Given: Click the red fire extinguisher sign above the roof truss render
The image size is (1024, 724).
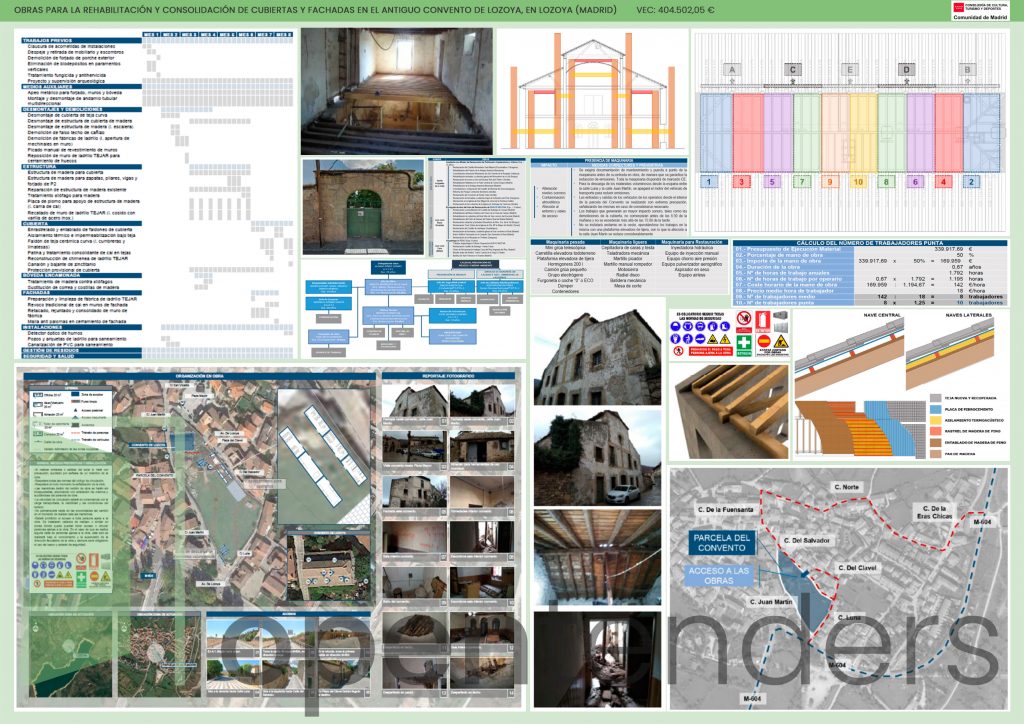Looking at the screenshot, I should click(x=763, y=321).
